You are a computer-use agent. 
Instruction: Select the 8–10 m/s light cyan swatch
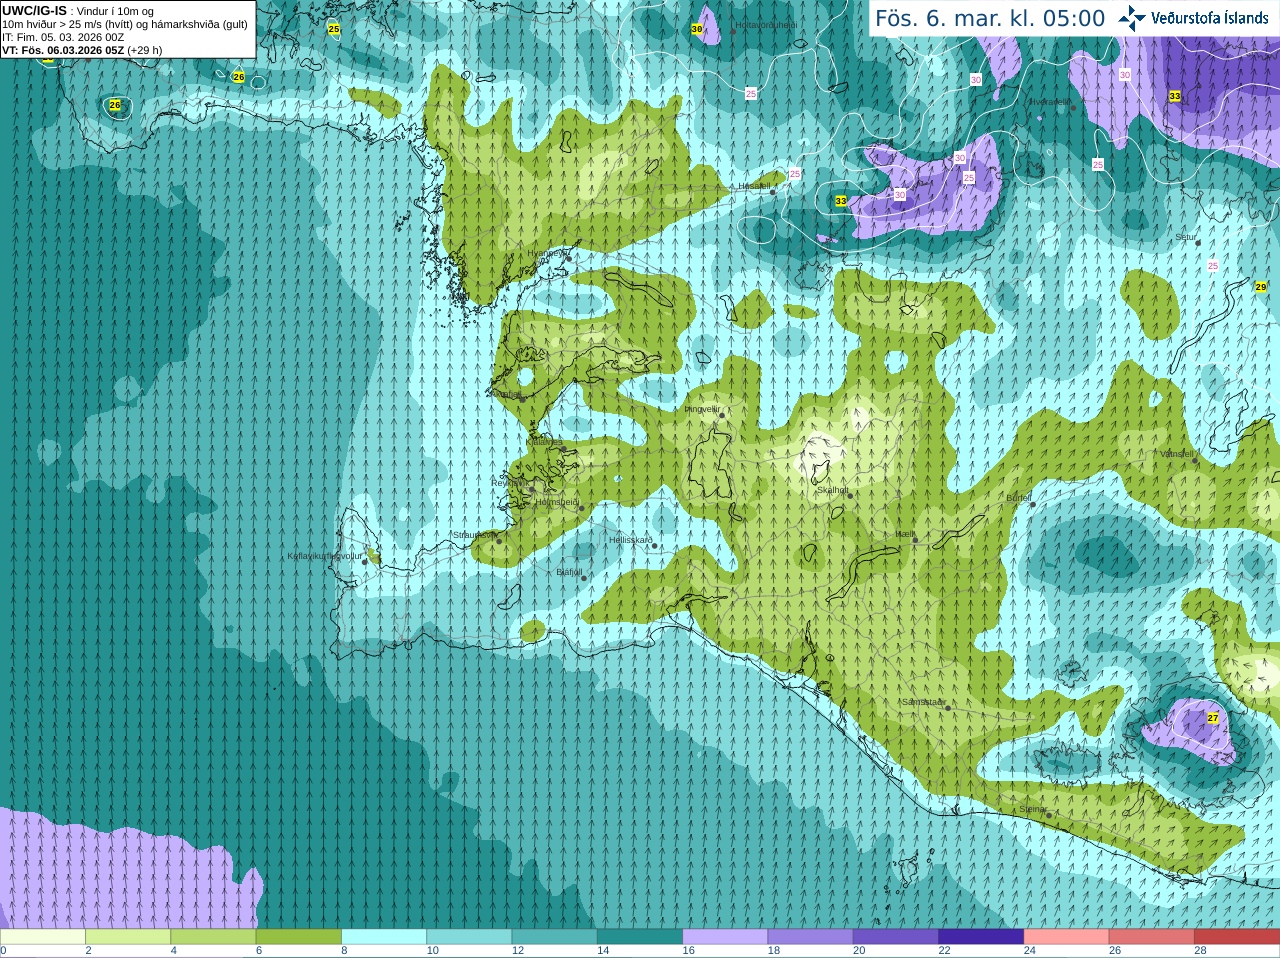[x=384, y=937]
